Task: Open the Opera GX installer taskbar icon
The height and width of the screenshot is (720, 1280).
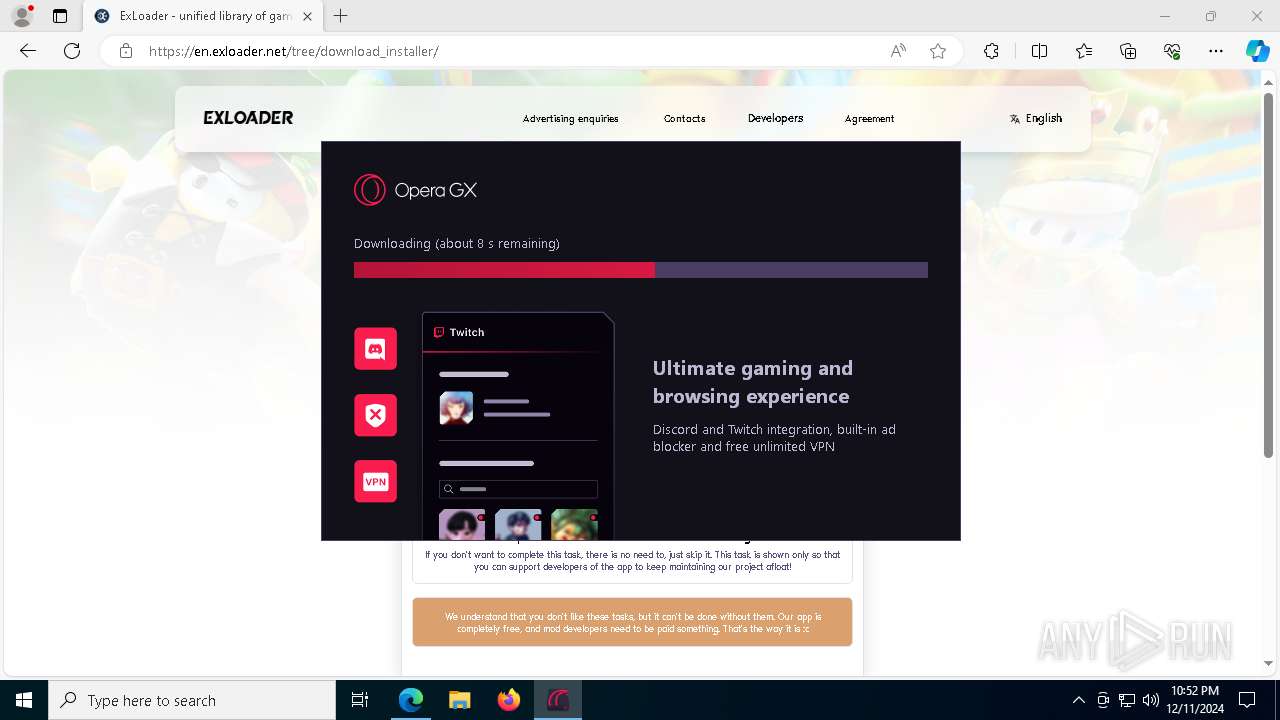Action: click(x=558, y=700)
